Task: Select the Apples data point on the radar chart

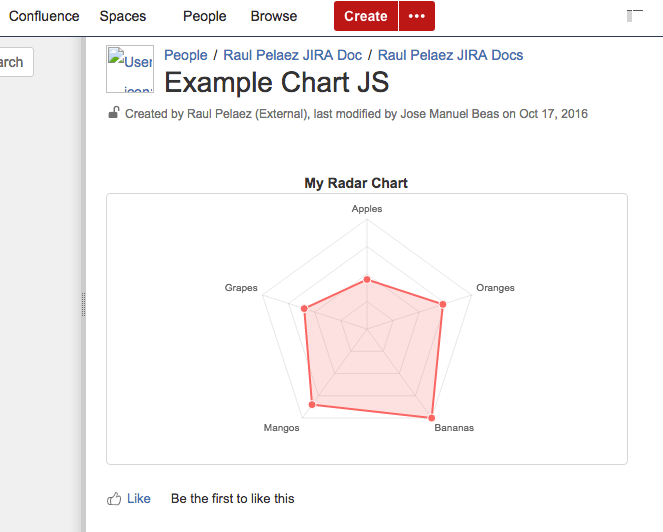Action: [x=367, y=279]
